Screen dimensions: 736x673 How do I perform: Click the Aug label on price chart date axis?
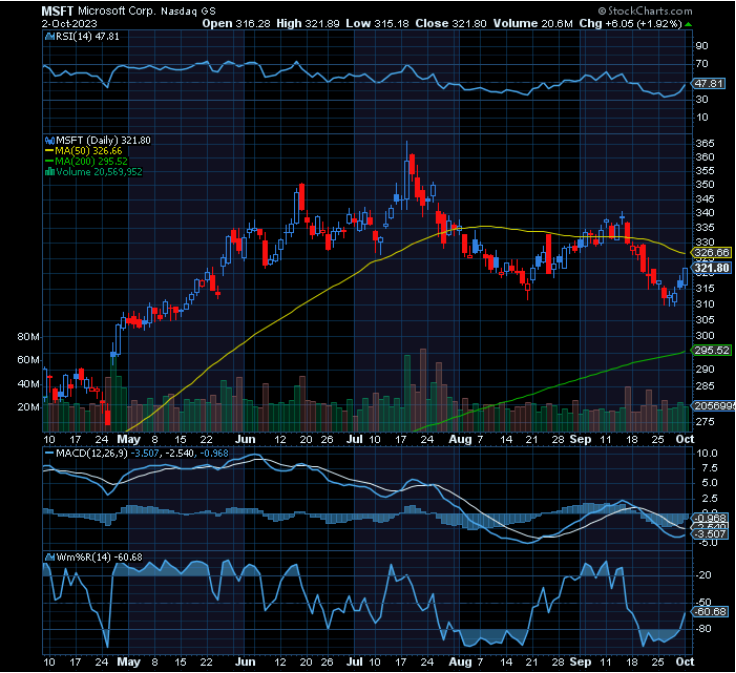(460, 439)
